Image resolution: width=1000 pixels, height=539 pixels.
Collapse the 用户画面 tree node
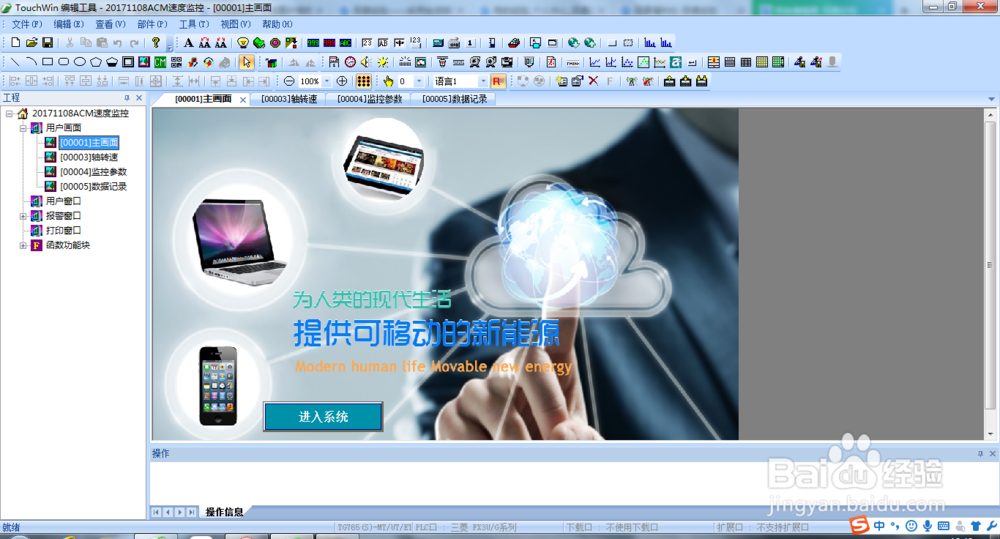[x=23, y=128]
